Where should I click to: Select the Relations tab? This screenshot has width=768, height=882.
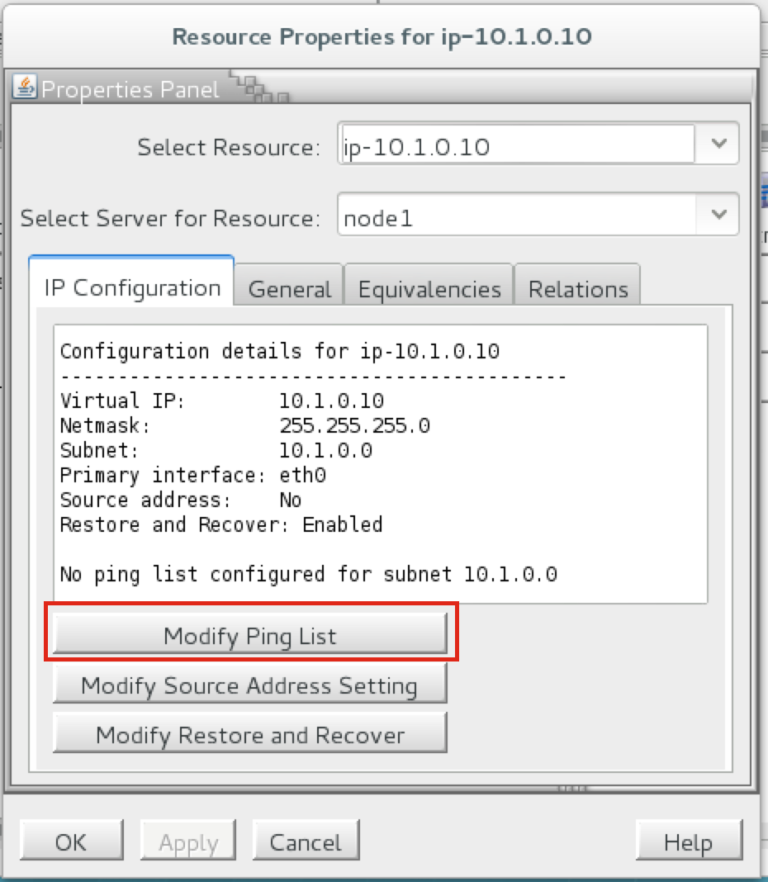[577, 288]
